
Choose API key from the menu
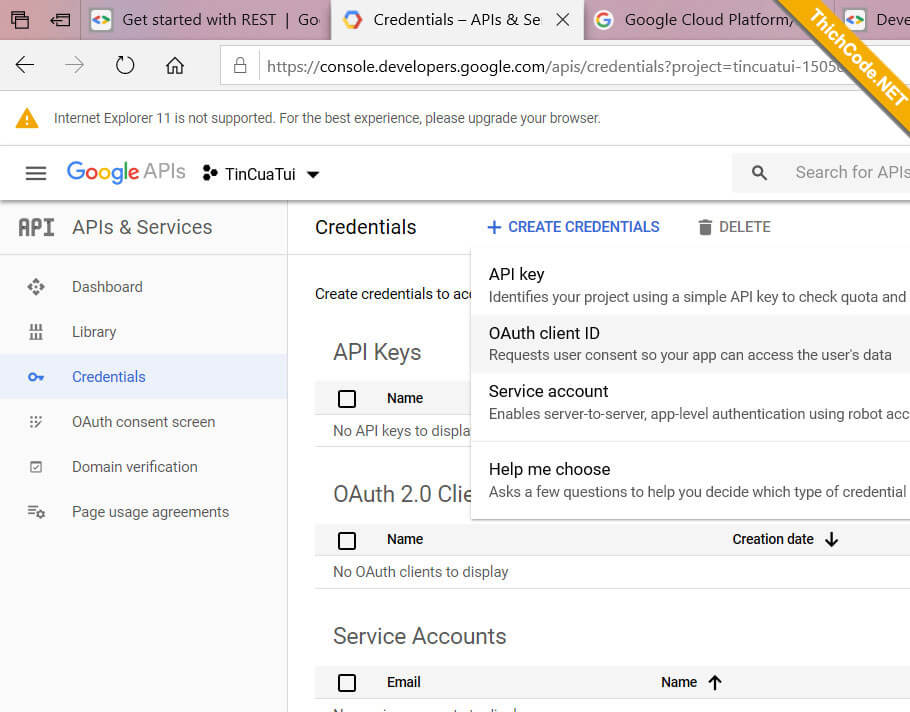click(691, 285)
